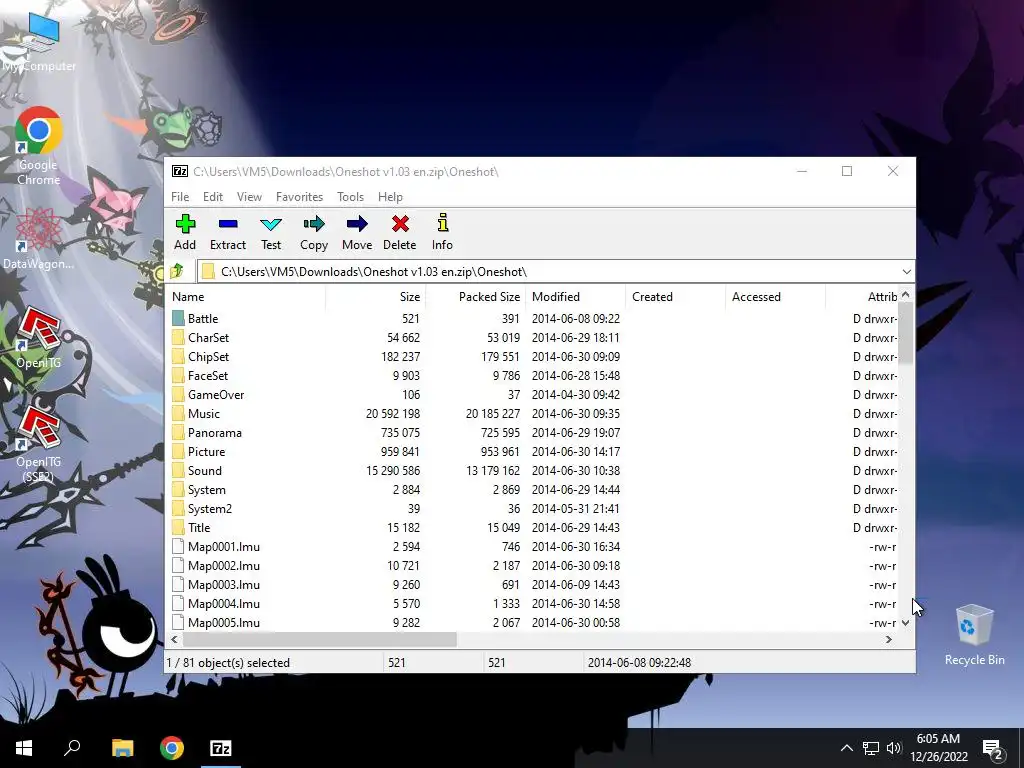
Task: Open the Edit menu
Action: pyautogui.click(x=212, y=197)
